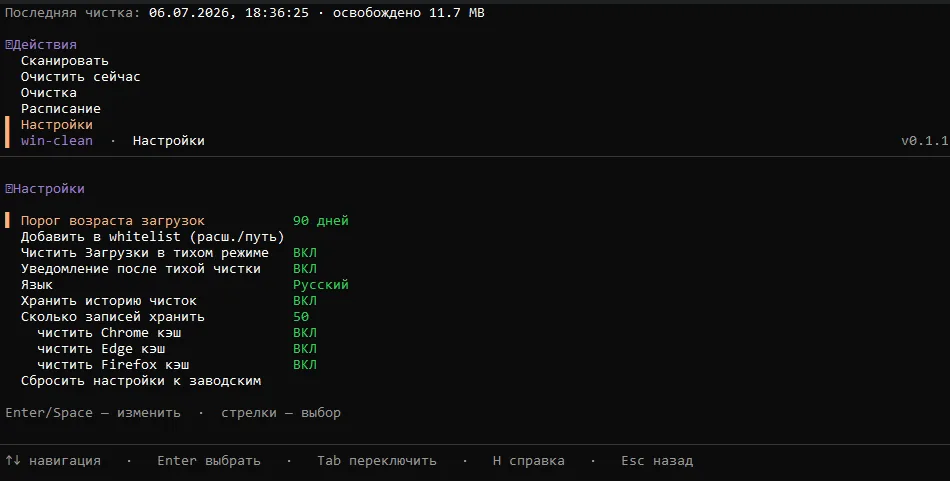Select Добавить в whitelist (расш./путь) entry
This screenshot has height=481, width=950.
153,237
